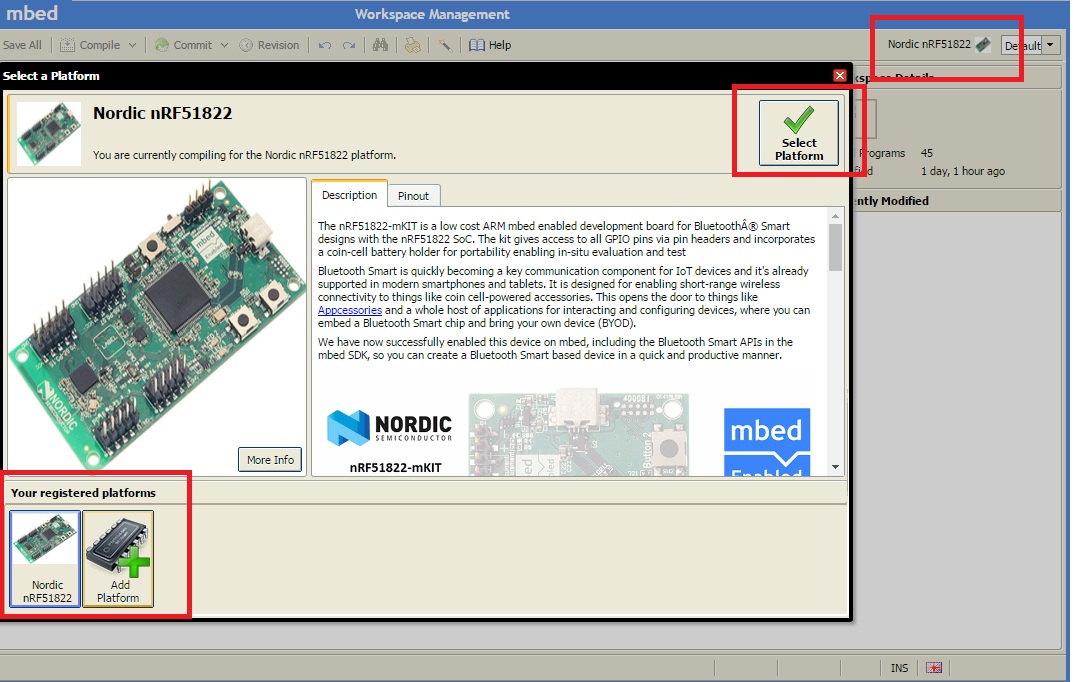Viewport: 1074px width, 682px height.
Task: Click the programs count '45'
Action: coord(926,153)
